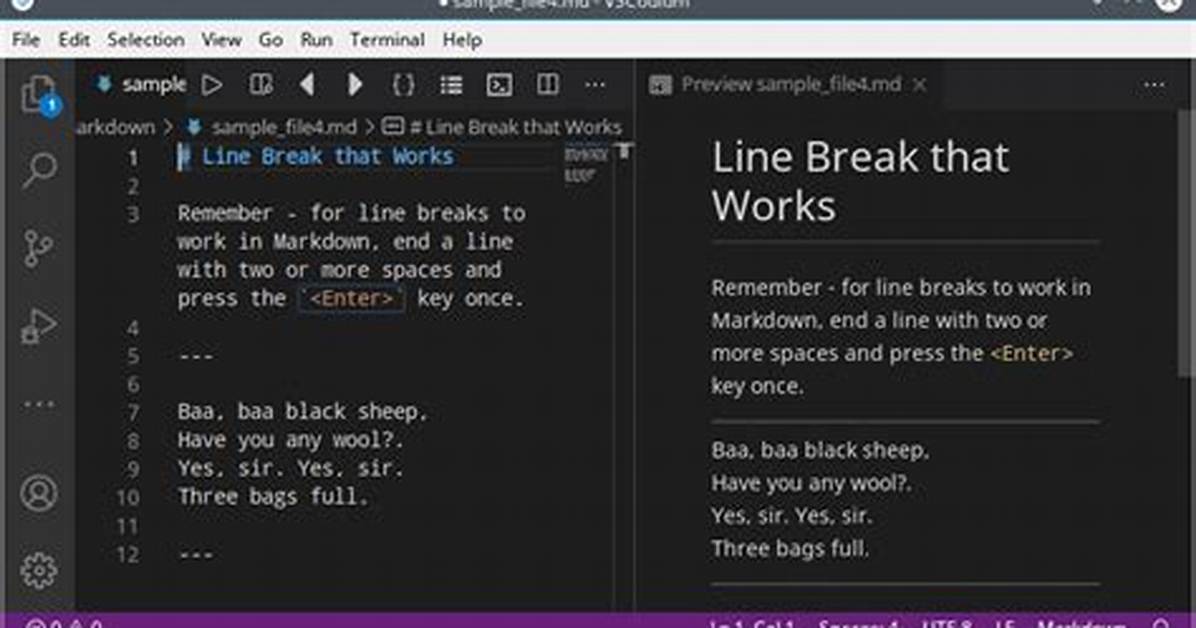The height and width of the screenshot is (628, 1196).
Task: Click 'Three bags full.' in the preview
Action: 790,549
